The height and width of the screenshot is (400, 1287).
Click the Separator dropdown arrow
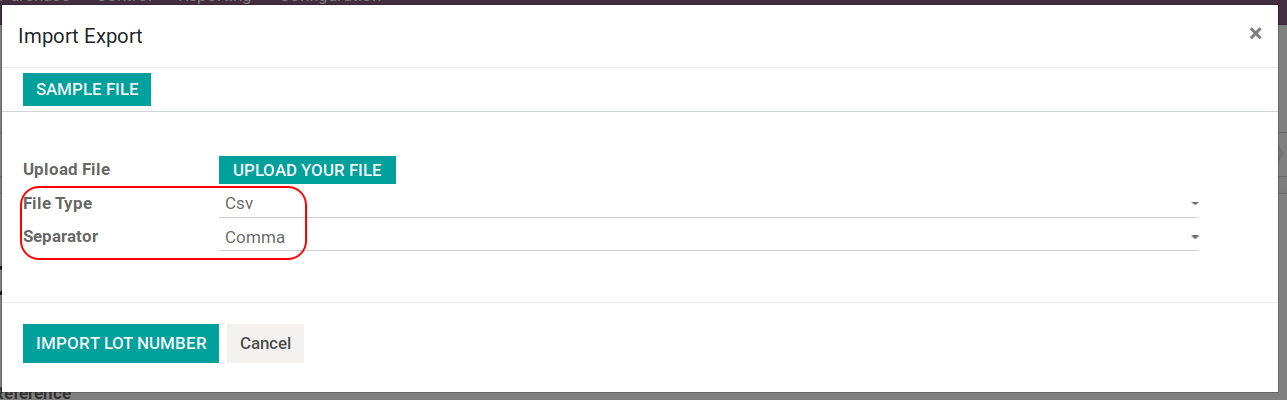pyautogui.click(x=1194, y=237)
